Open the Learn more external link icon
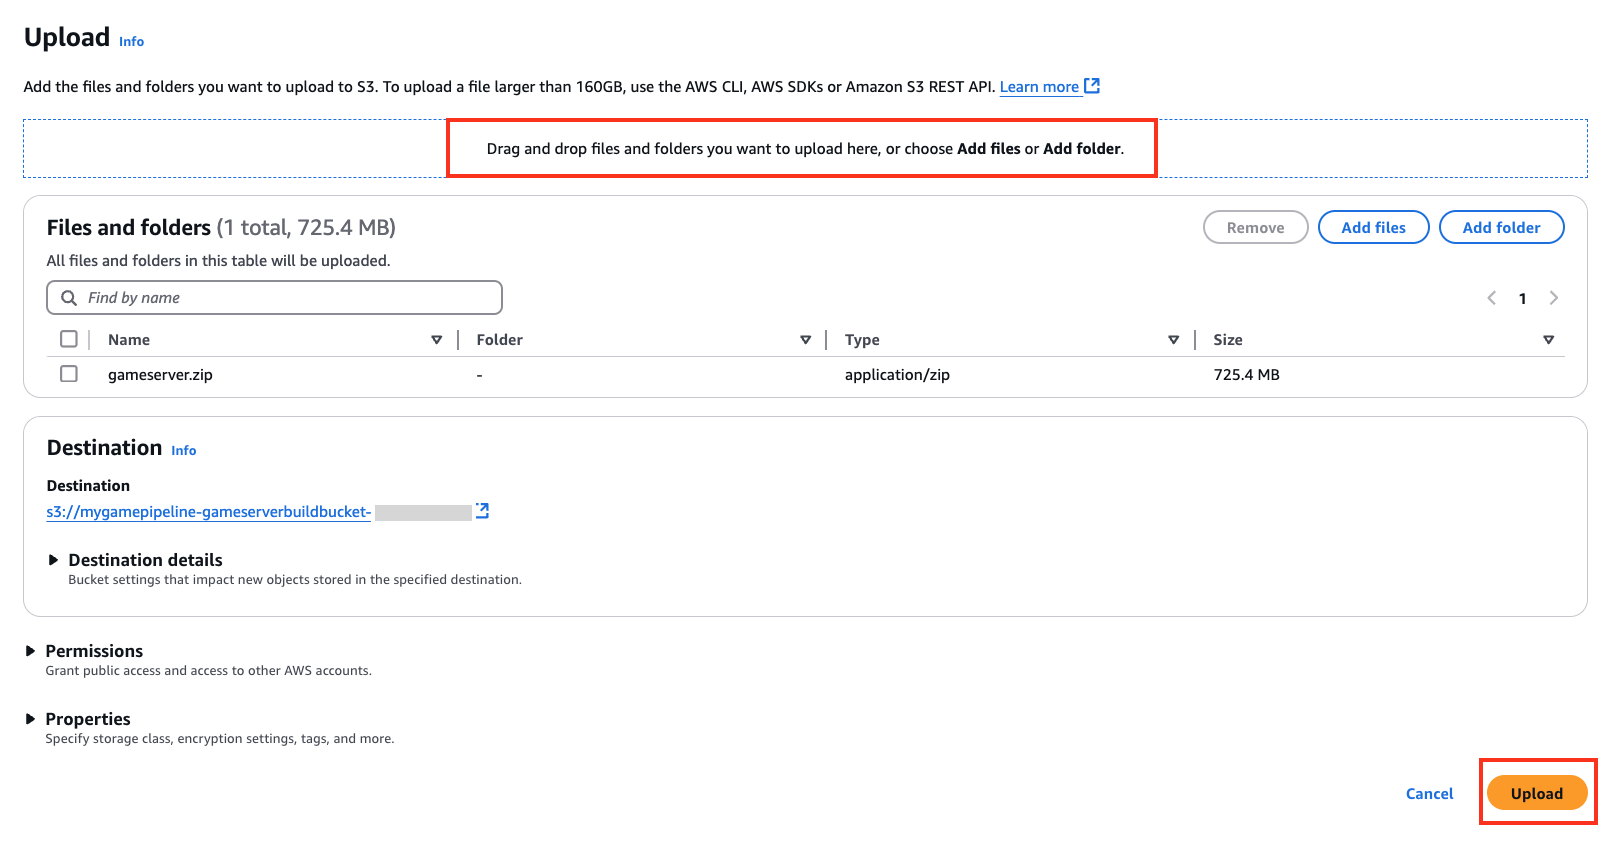The width and height of the screenshot is (1606, 851). click(1092, 86)
